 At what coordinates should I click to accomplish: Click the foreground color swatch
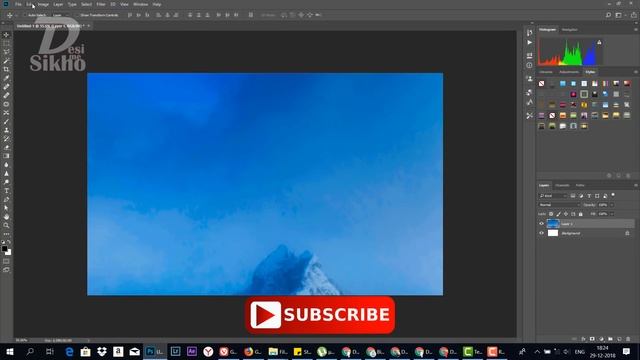tap(4, 249)
